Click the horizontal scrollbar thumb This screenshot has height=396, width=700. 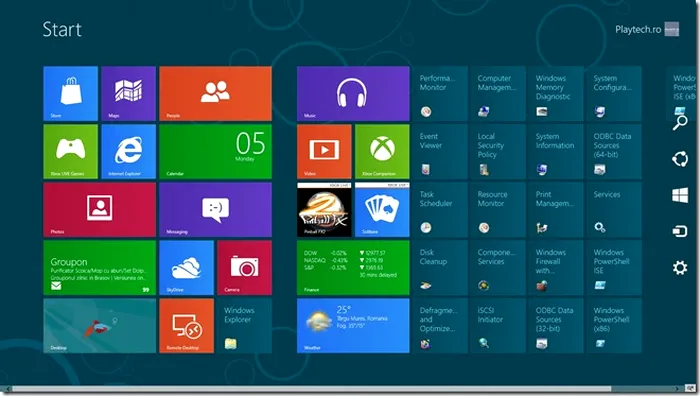click(x=311, y=389)
